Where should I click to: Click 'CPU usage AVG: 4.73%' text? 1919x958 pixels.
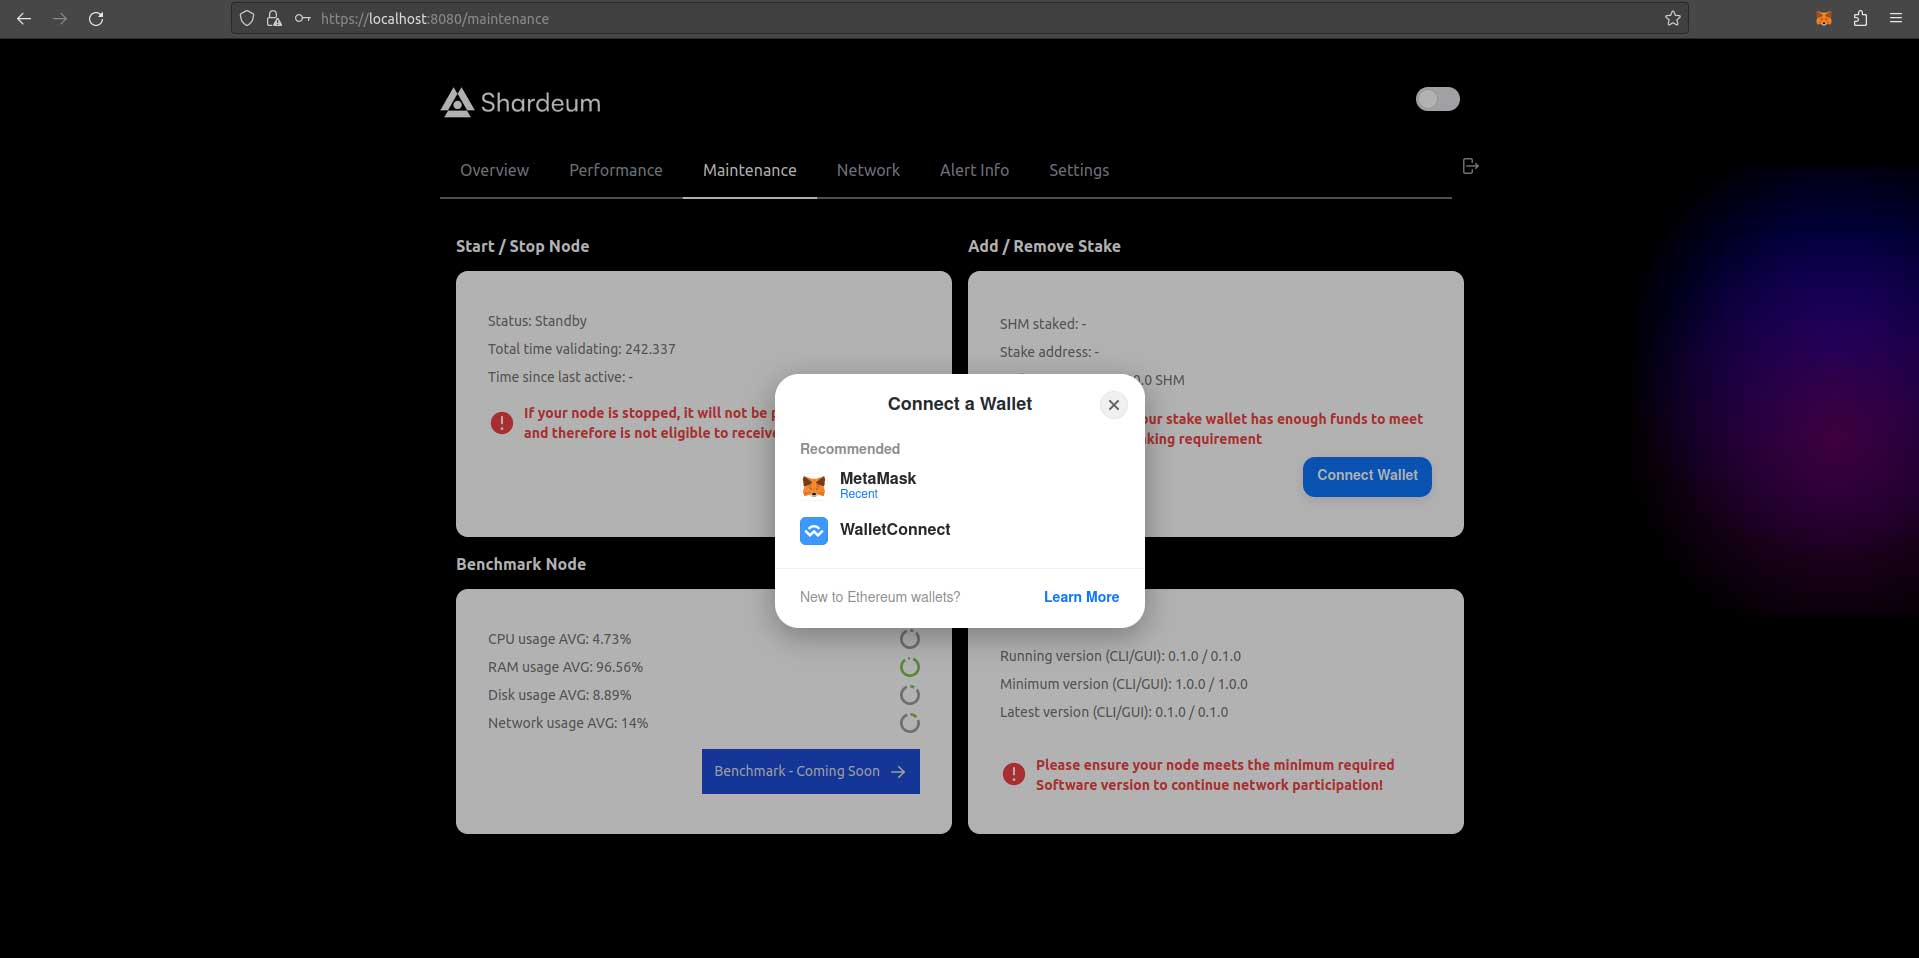(x=559, y=639)
